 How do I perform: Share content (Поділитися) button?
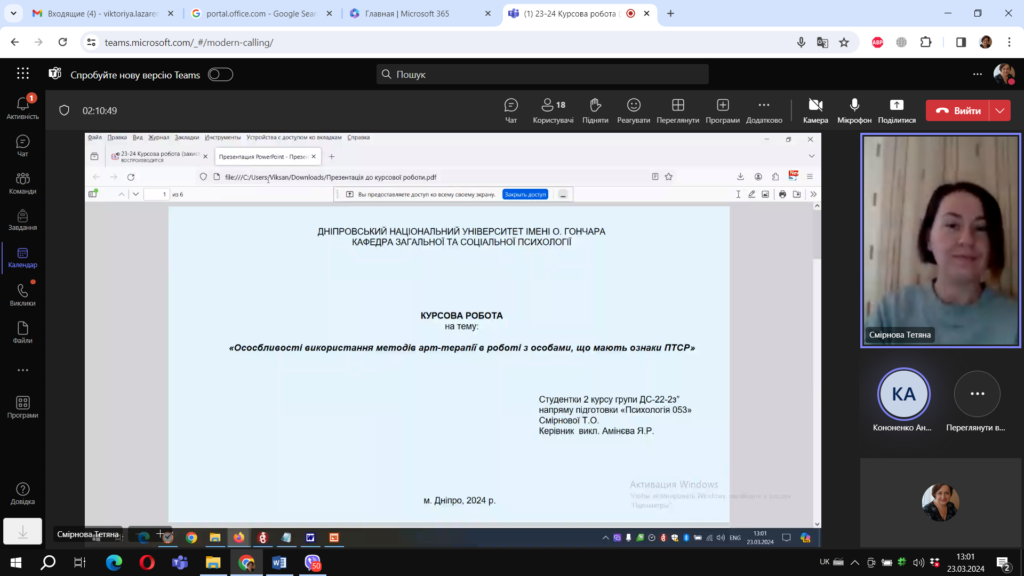coord(896,110)
